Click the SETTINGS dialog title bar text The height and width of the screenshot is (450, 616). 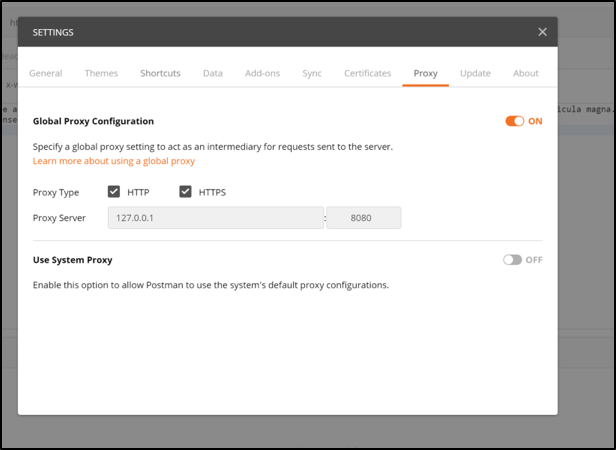click(53, 32)
